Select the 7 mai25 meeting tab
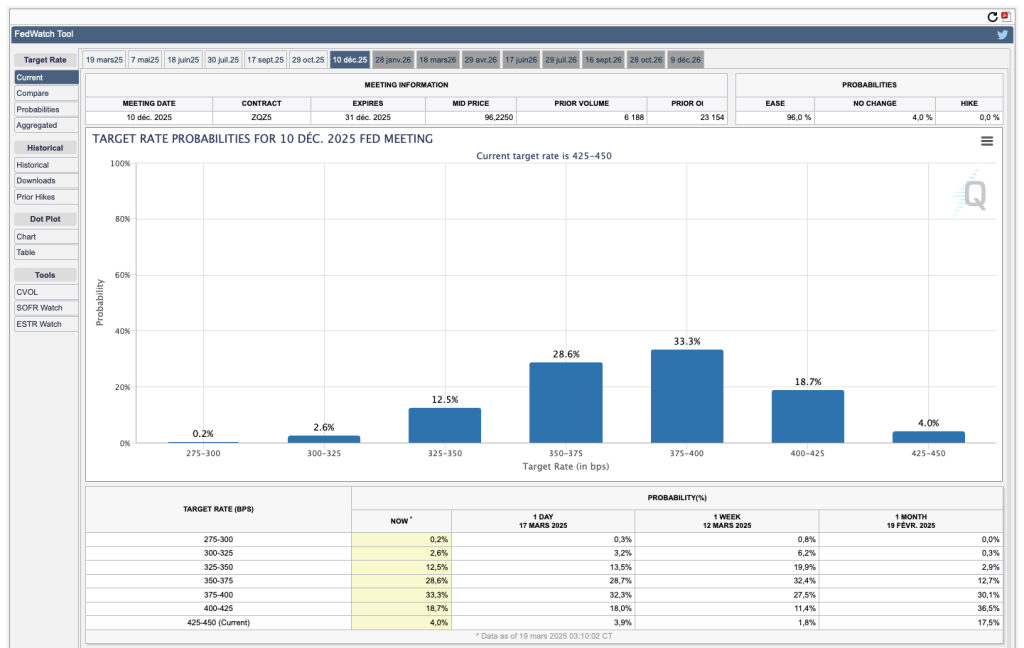Image resolution: width=1024 pixels, height=648 pixels. point(145,60)
